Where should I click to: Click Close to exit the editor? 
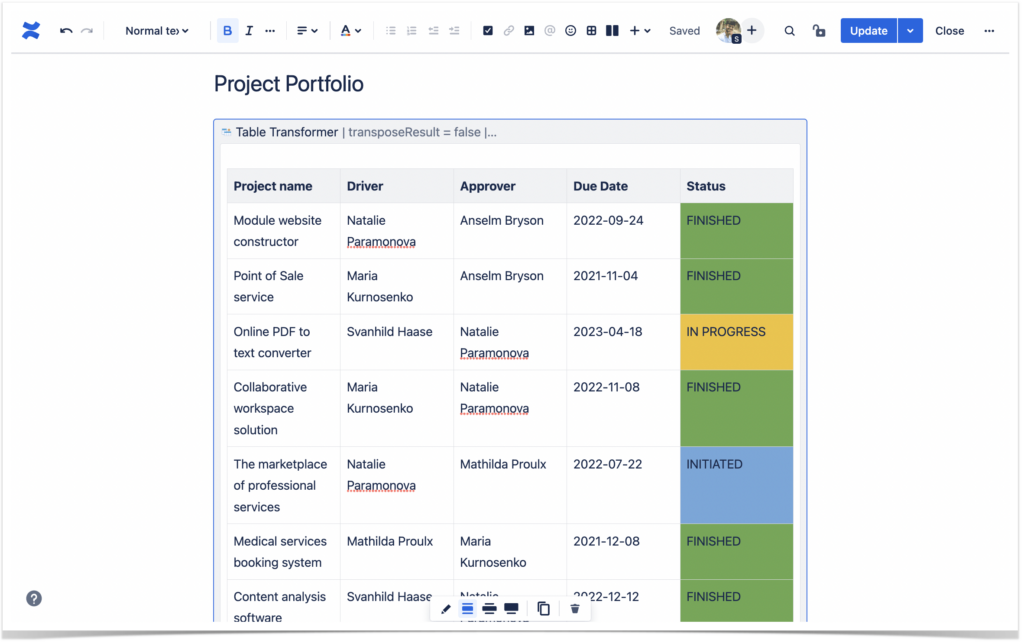pos(948,30)
